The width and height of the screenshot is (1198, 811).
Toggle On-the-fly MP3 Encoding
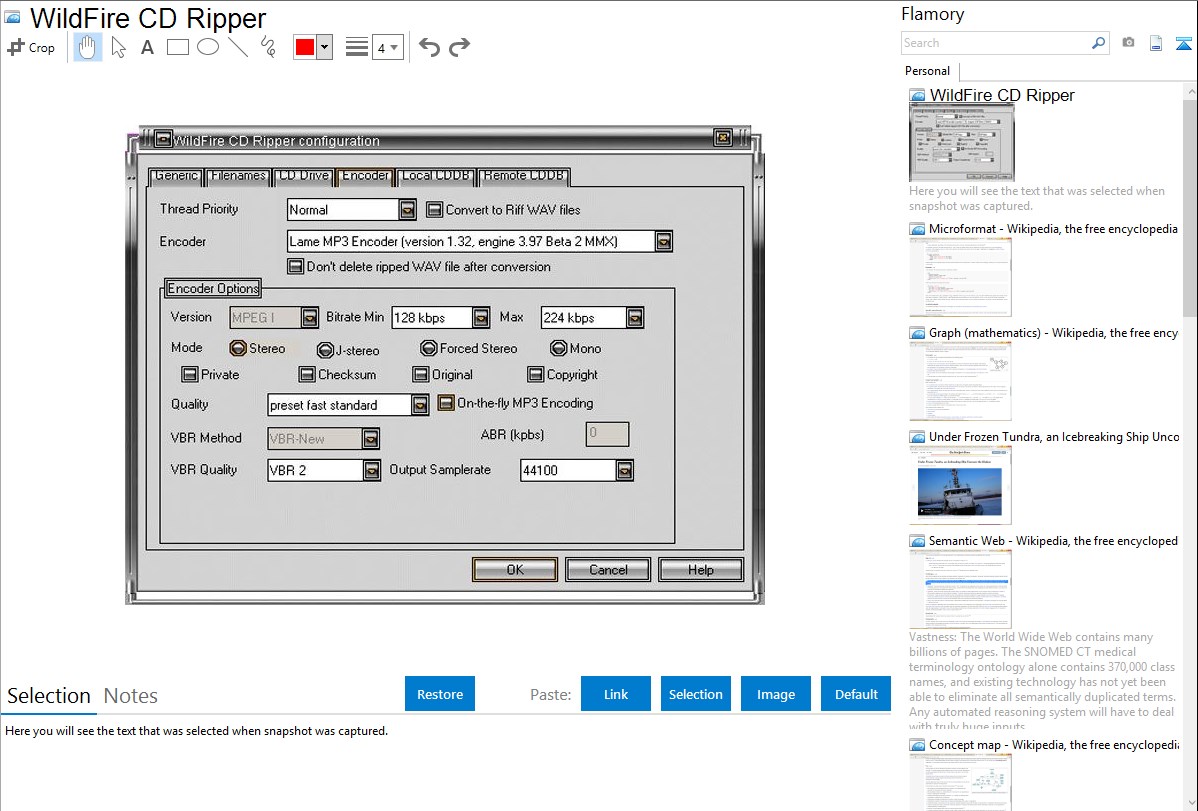(x=445, y=403)
